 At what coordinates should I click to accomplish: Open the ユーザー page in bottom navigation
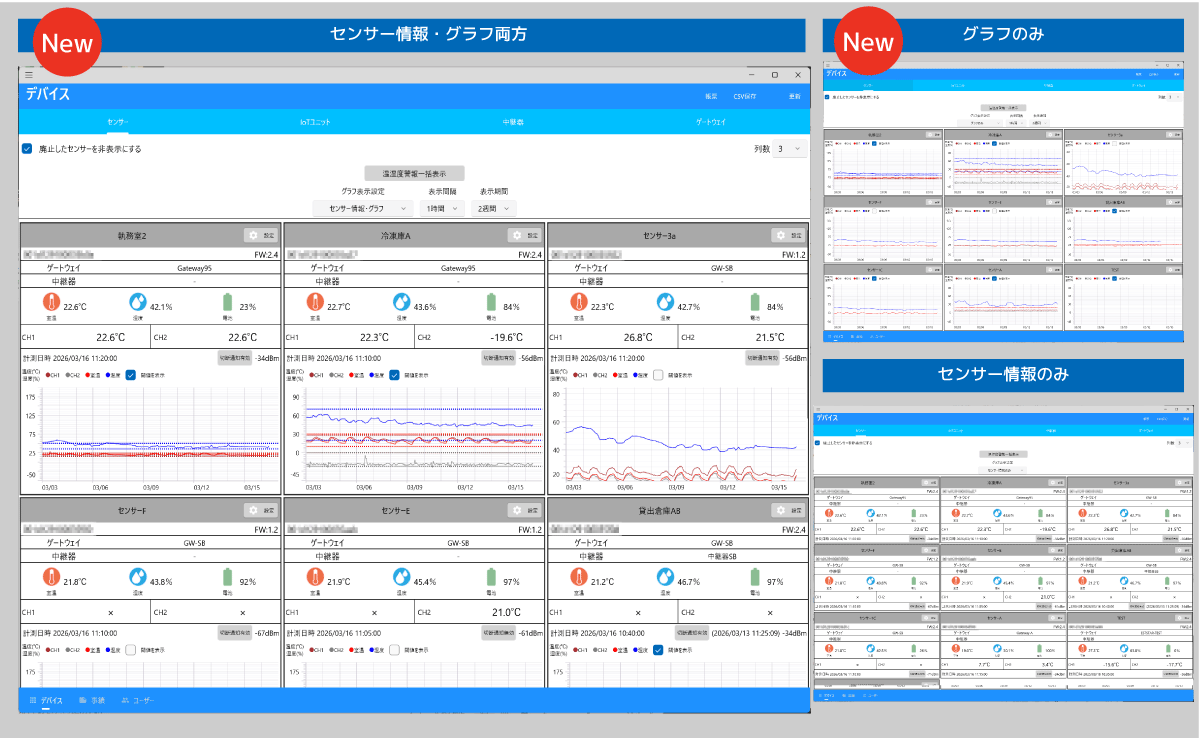click(x=138, y=701)
